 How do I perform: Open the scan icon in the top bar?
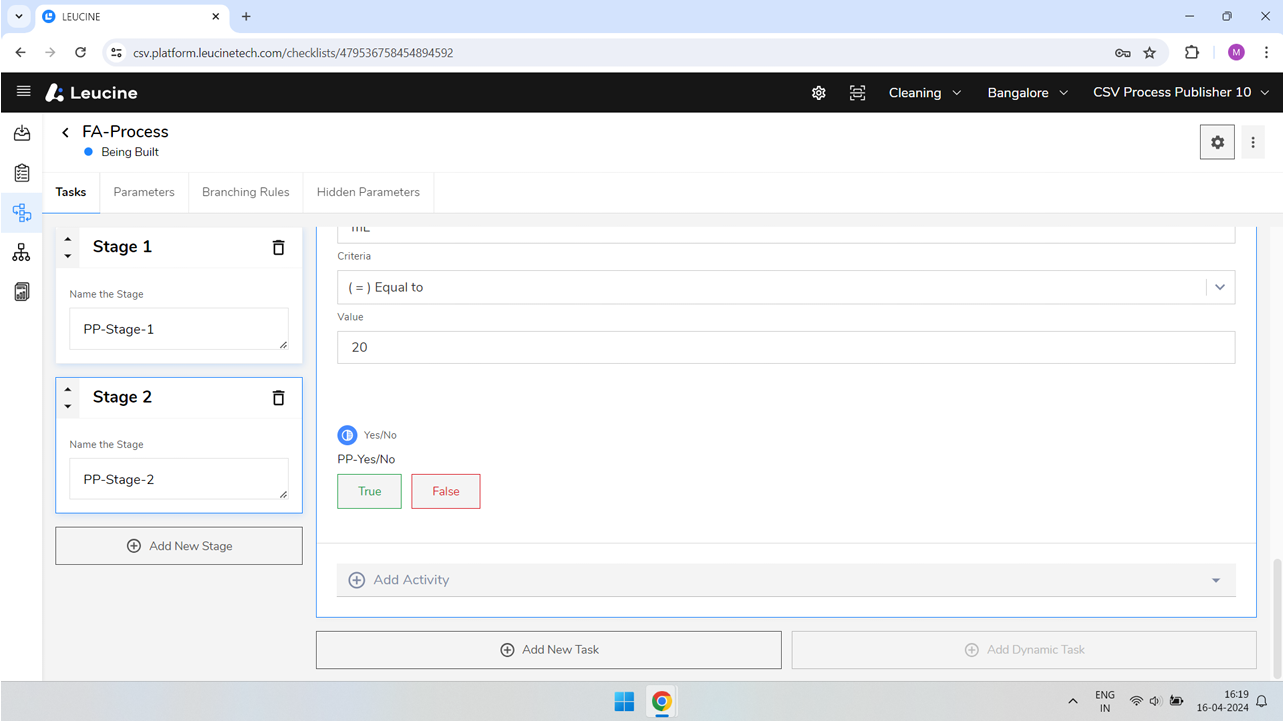click(x=857, y=92)
